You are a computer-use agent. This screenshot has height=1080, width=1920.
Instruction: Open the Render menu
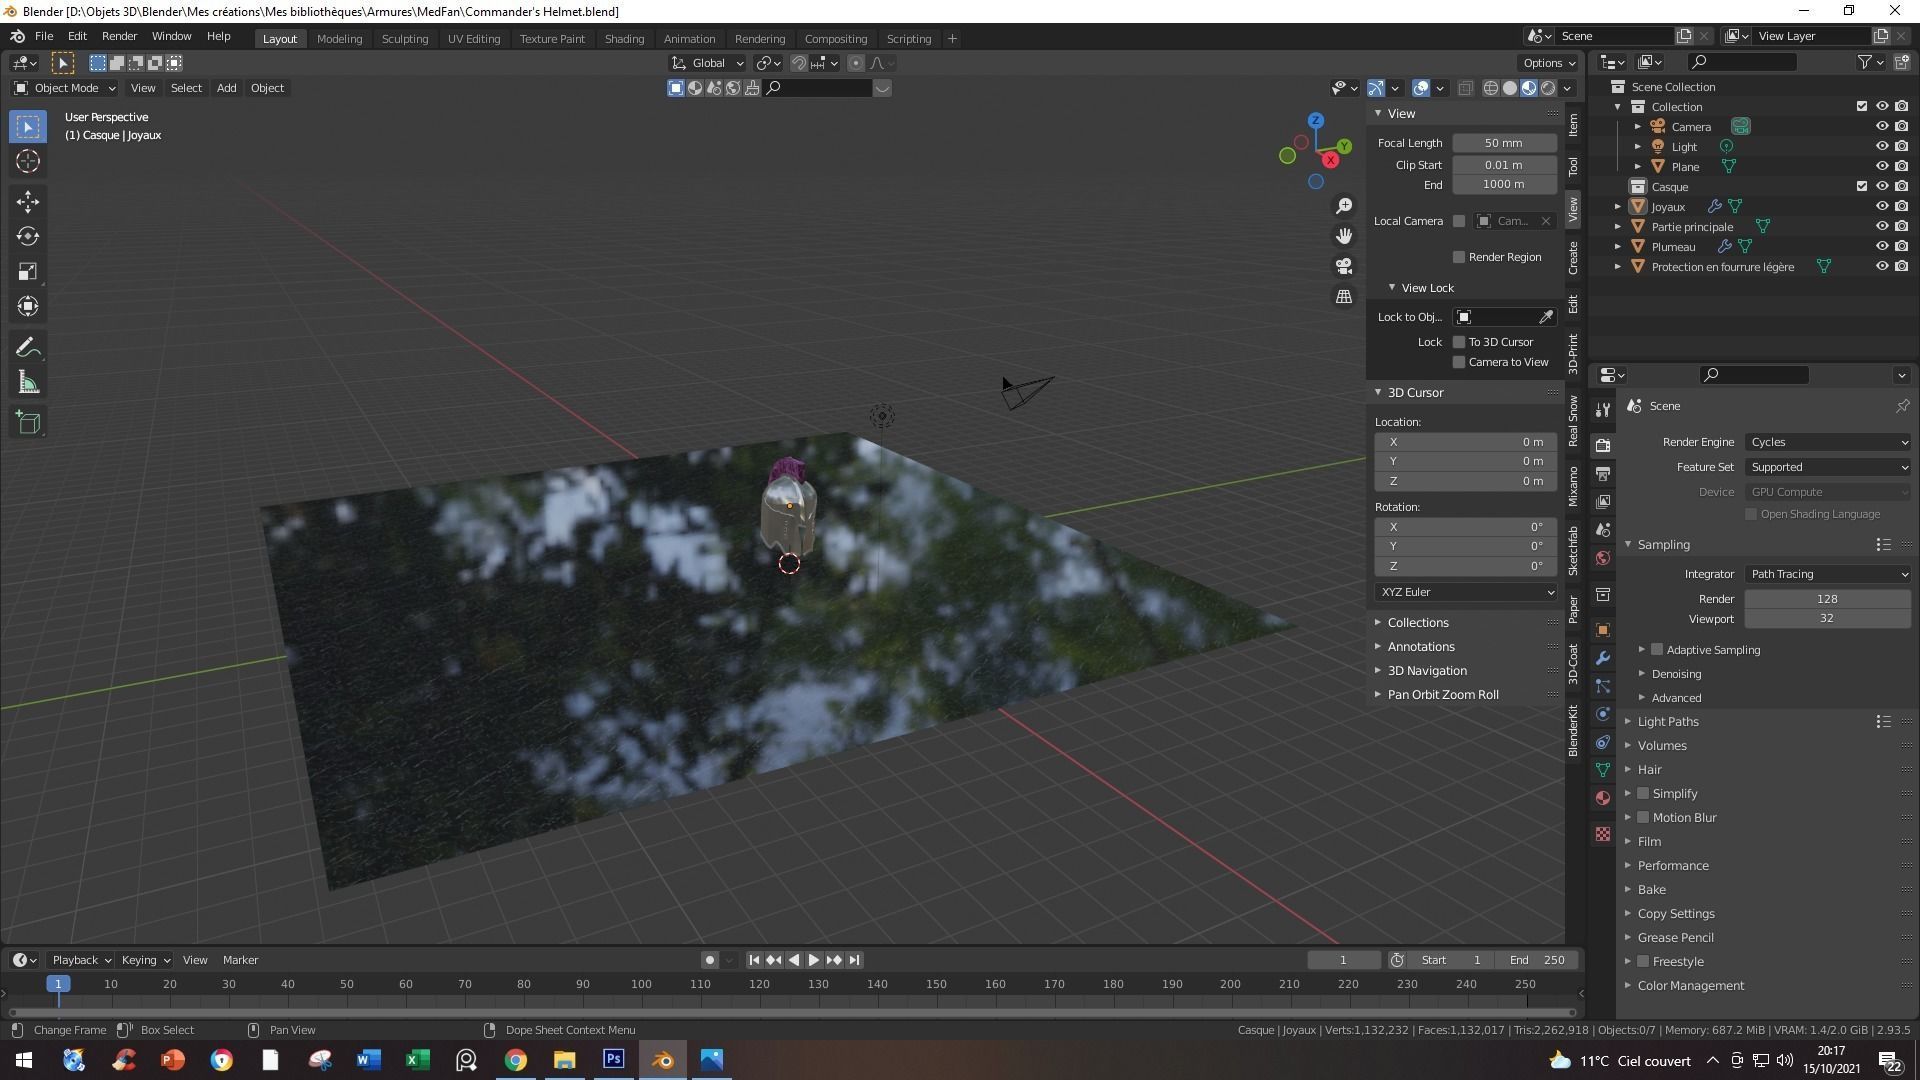(119, 36)
